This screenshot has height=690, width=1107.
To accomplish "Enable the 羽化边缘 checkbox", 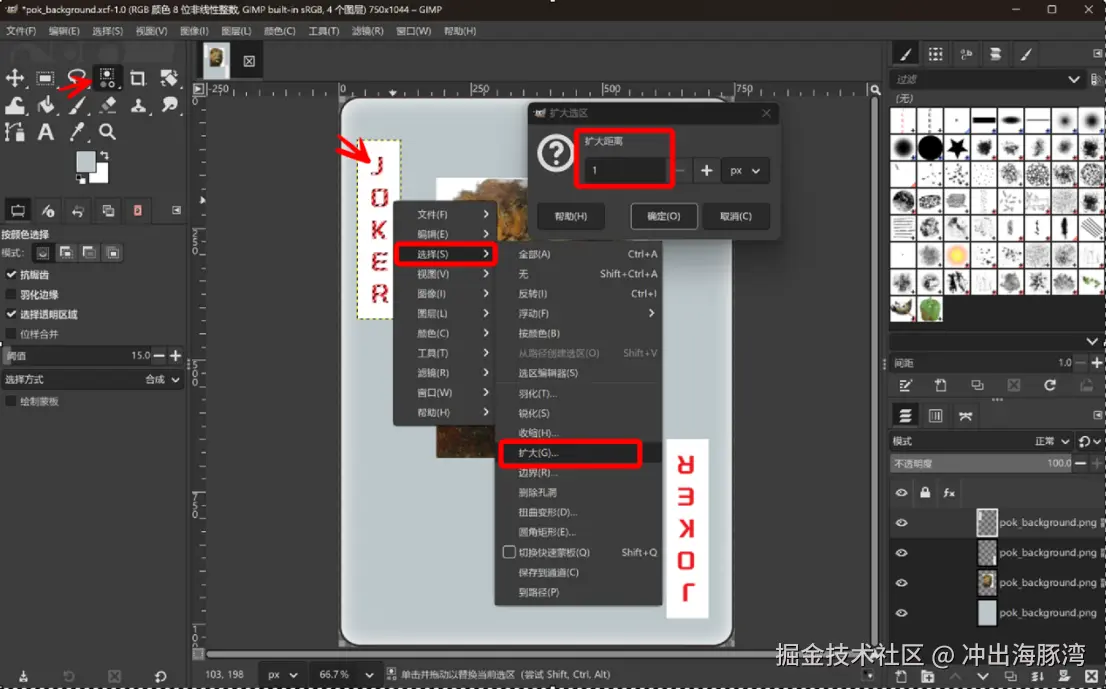I will pos(11,295).
